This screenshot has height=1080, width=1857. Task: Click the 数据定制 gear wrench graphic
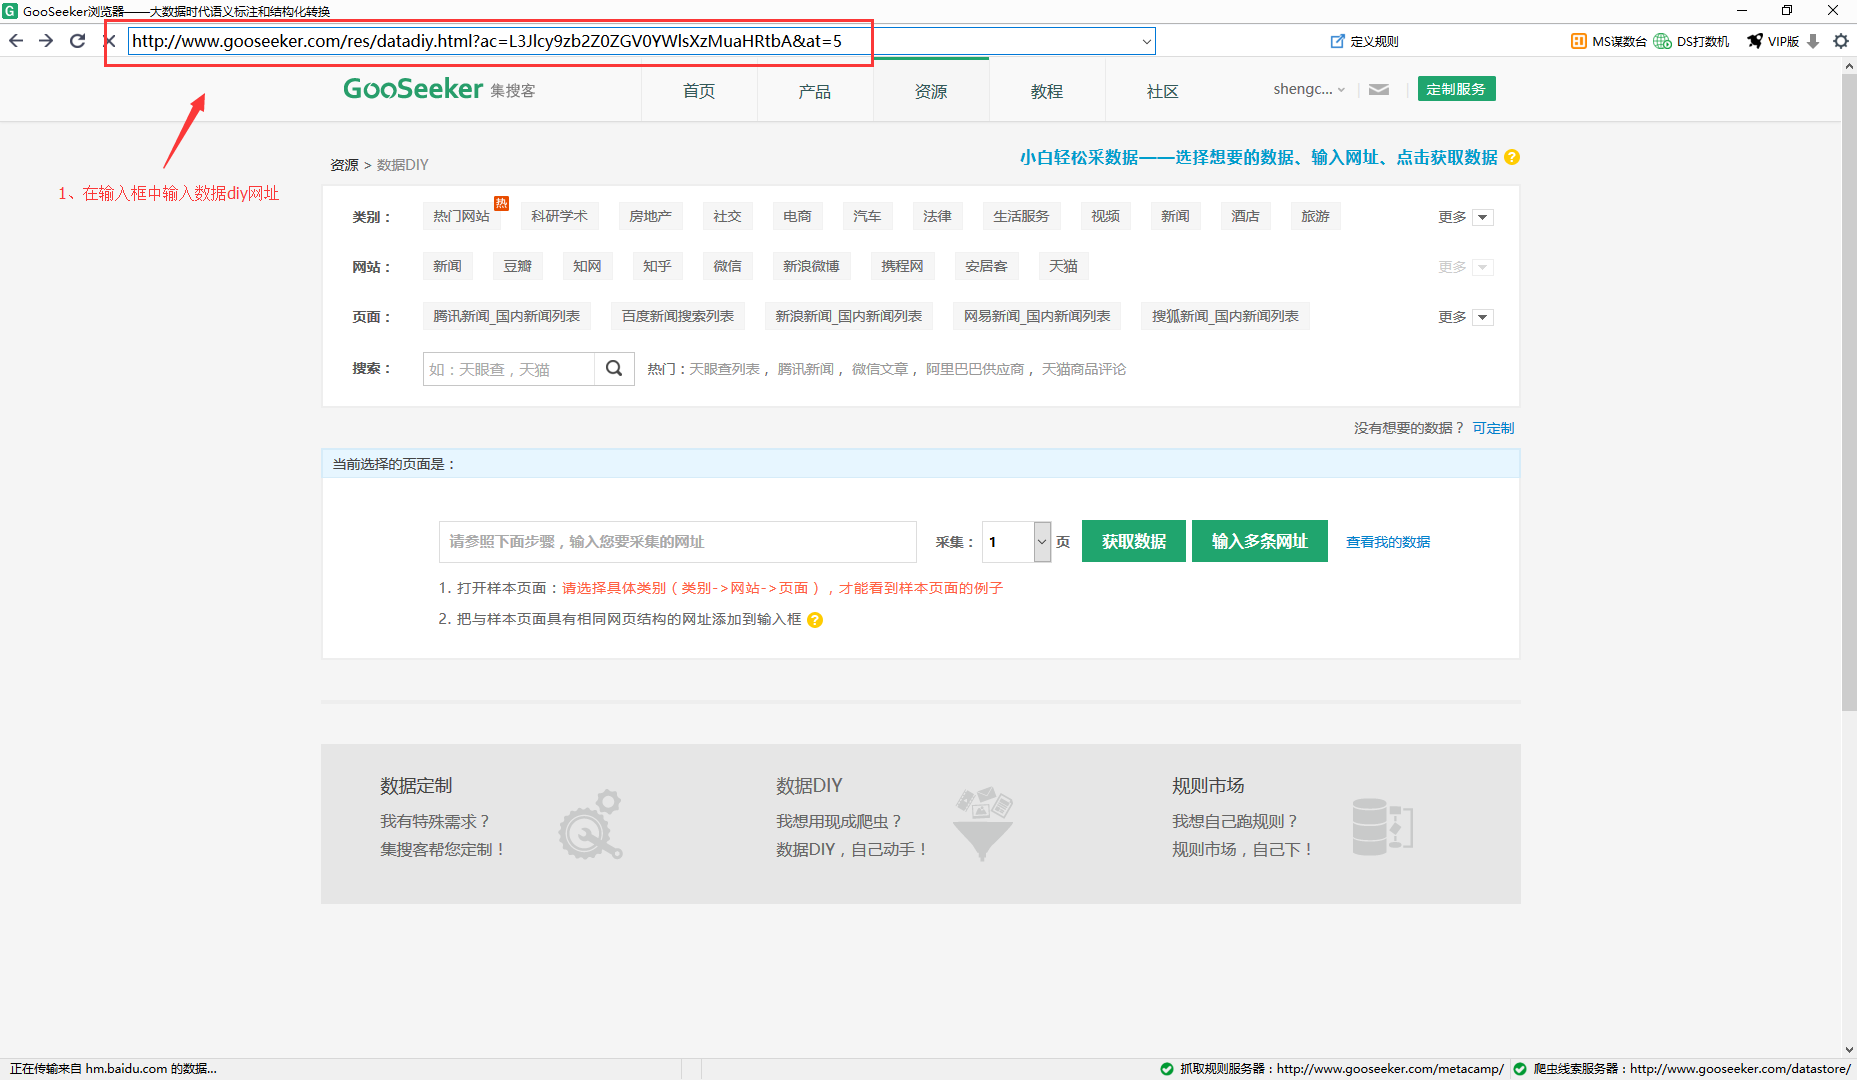[x=590, y=825]
